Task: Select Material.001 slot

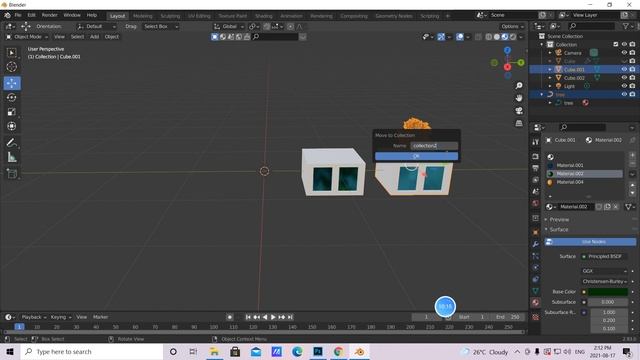Action: [x=584, y=165]
